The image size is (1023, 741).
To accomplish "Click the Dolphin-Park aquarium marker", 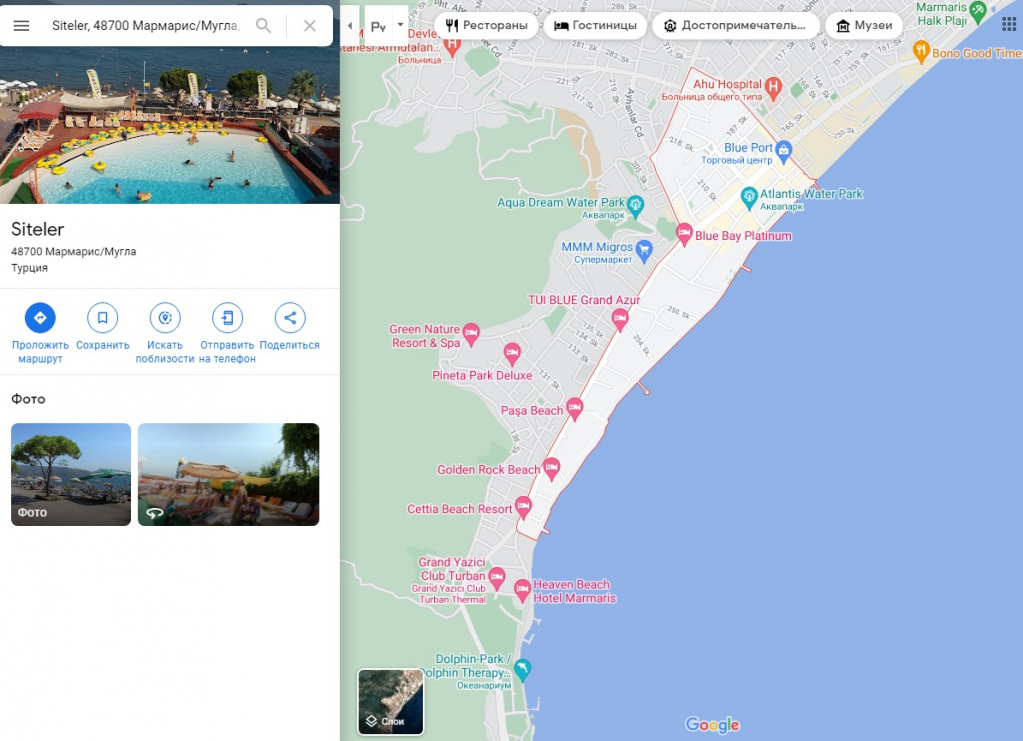I will 523,670.
